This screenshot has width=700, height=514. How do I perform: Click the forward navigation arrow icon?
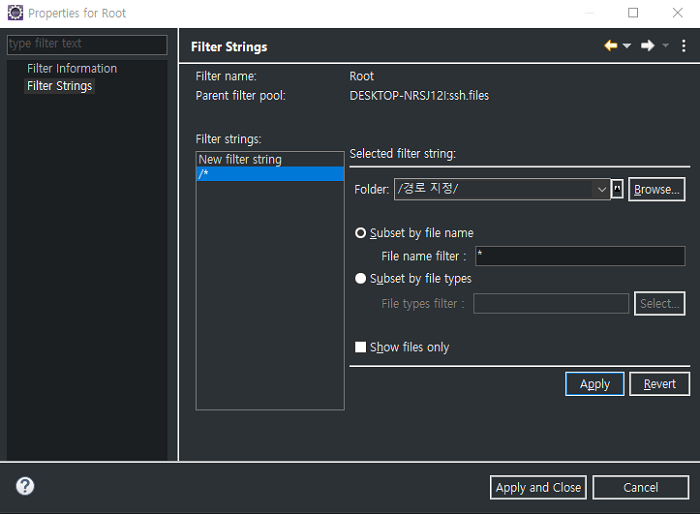pos(647,46)
